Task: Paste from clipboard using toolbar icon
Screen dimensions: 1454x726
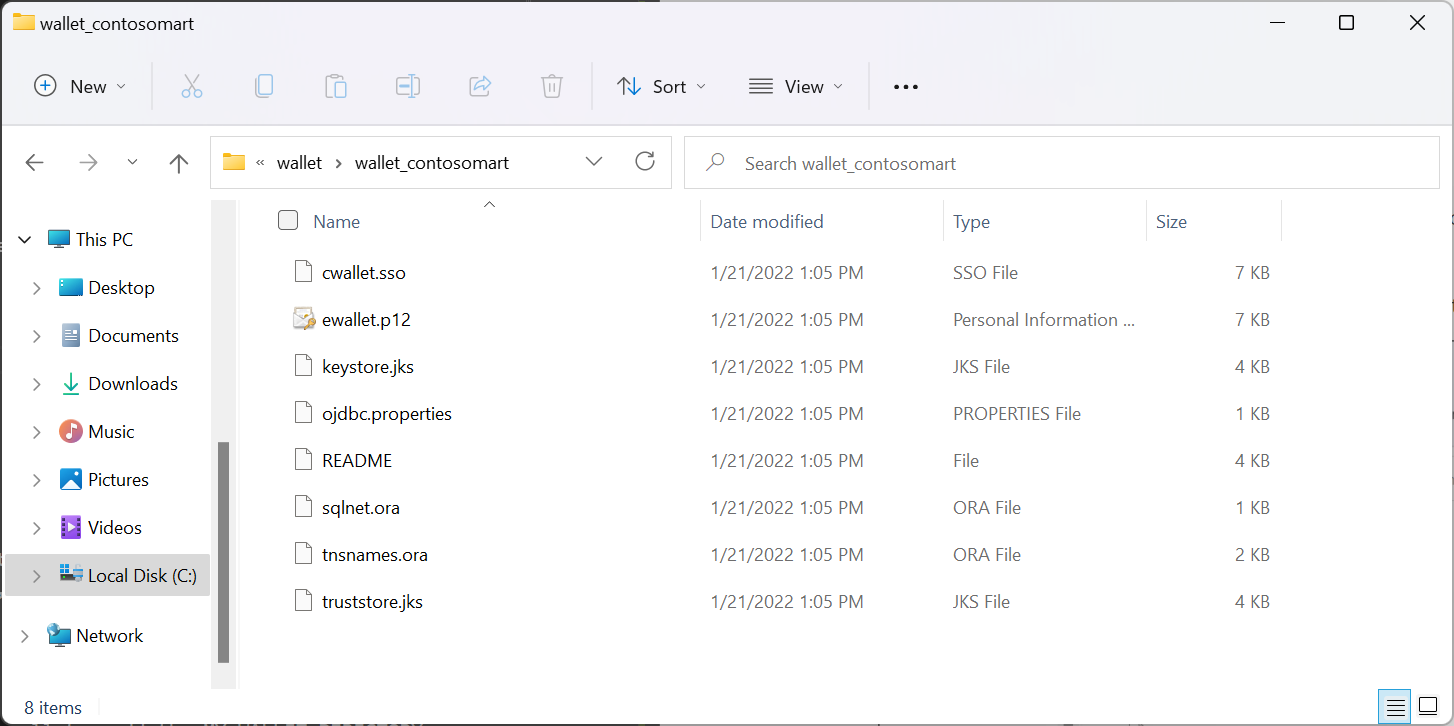Action: [x=336, y=86]
